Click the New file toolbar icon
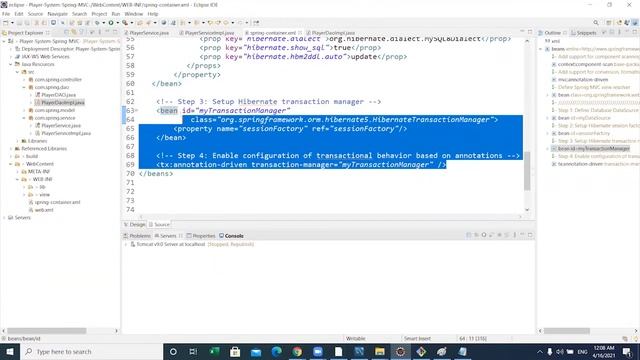This screenshot has width=640, height=360. coord(6,23)
